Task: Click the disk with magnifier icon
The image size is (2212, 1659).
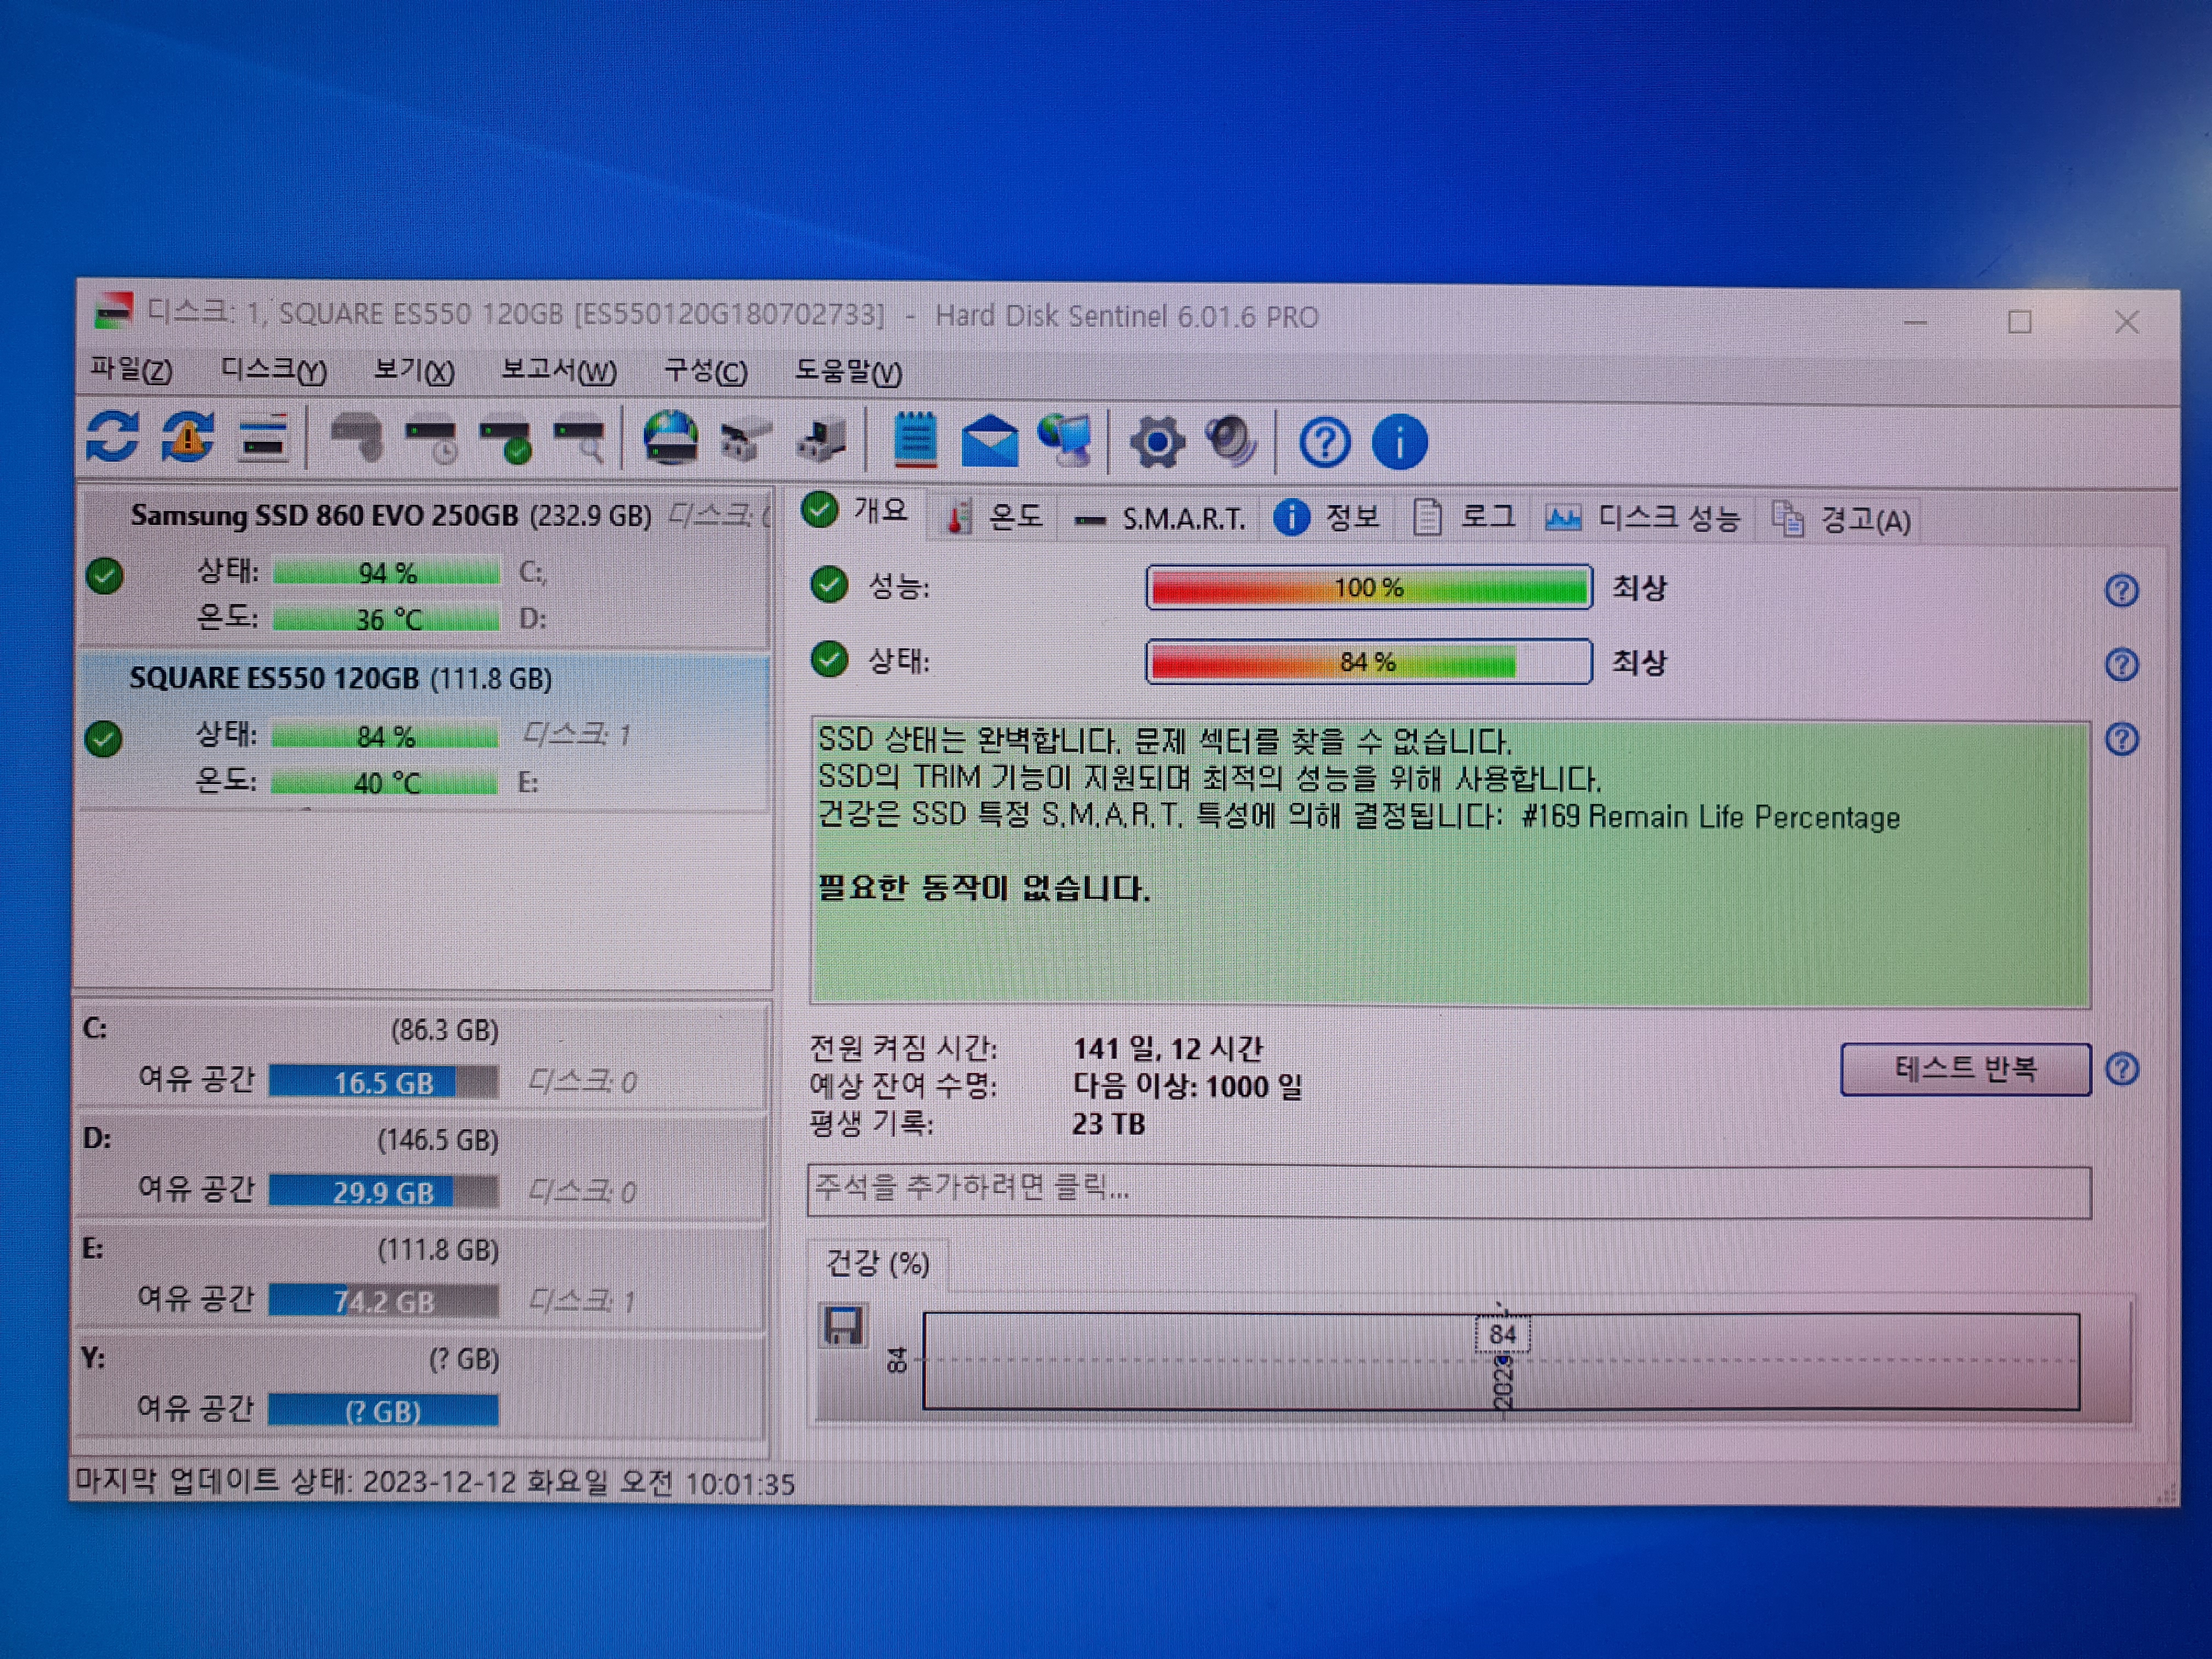Action: click(x=580, y=440)
